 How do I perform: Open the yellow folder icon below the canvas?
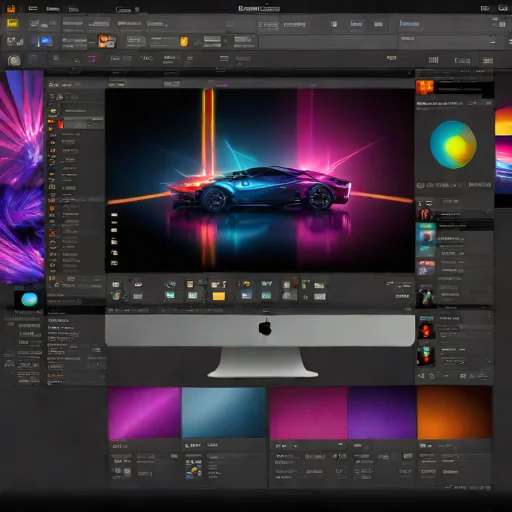pyautogui.click(x=219, y=296)
